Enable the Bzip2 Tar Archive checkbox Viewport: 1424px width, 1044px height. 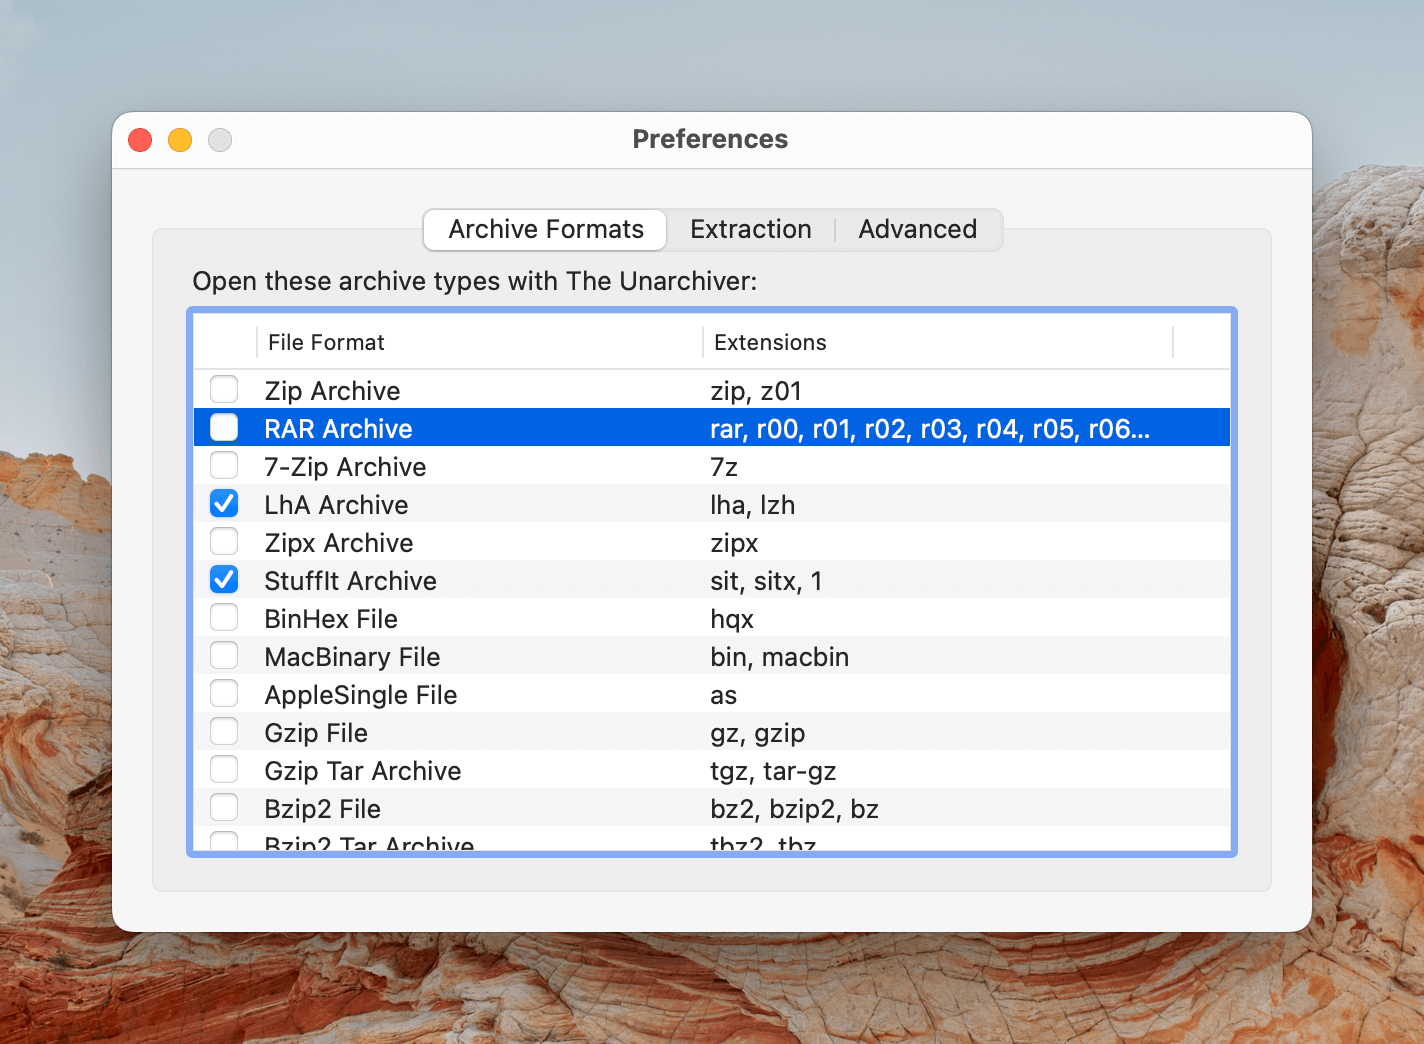pos(224,843)
